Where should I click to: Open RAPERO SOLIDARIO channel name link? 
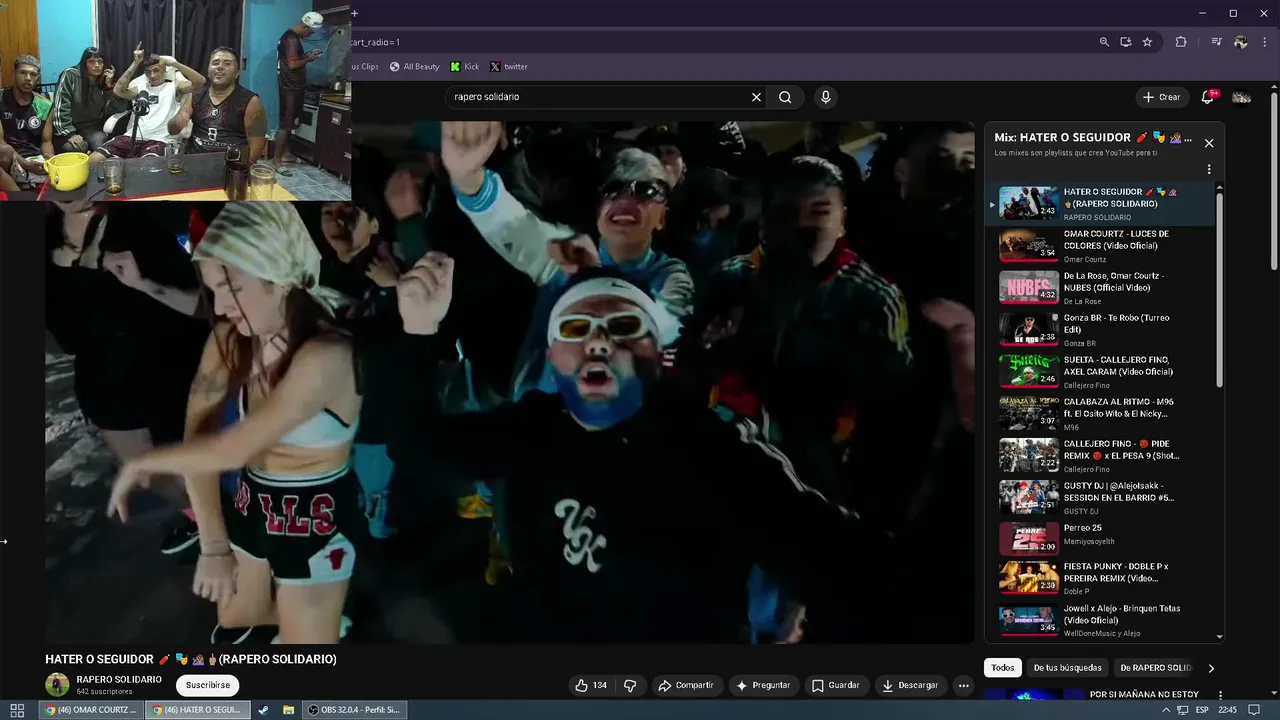(x=119, y=679)
